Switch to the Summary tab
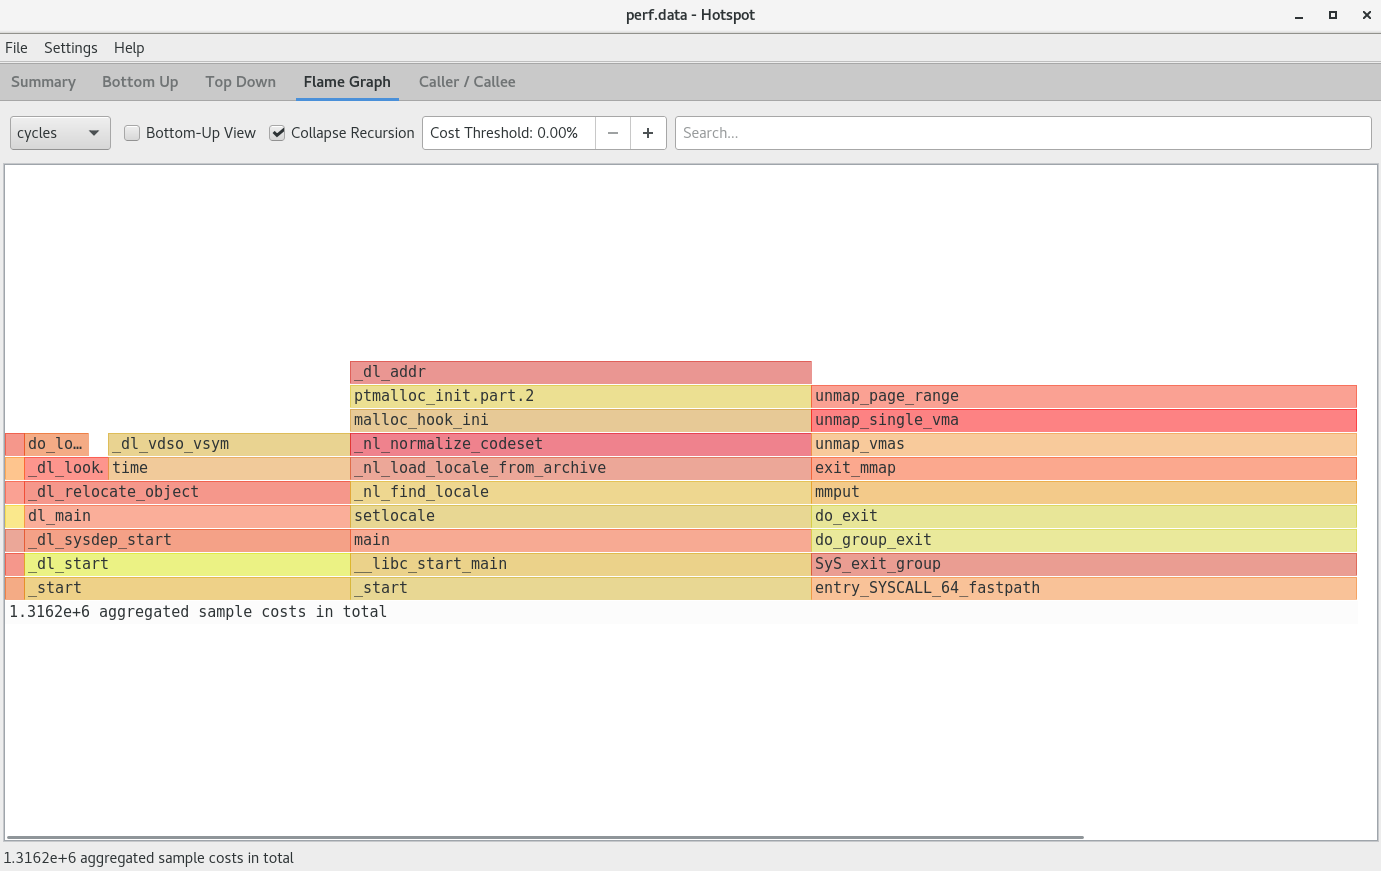The height and width of the screenshot is (871, 1381). 43,82
